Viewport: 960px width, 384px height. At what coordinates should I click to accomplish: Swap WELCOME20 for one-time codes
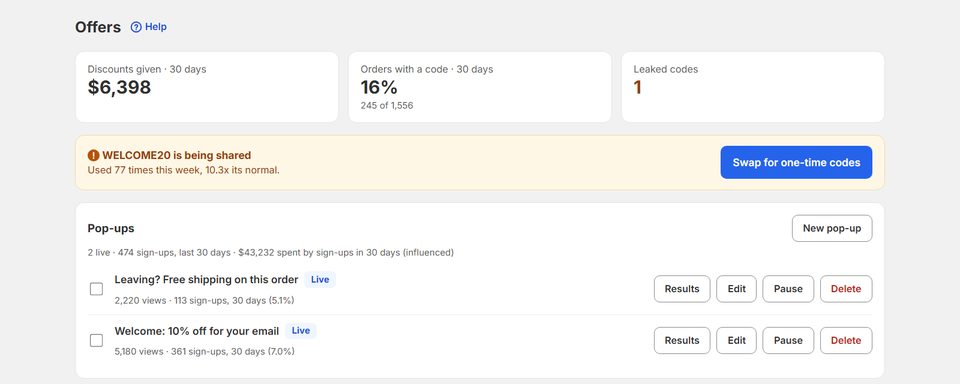796,162
